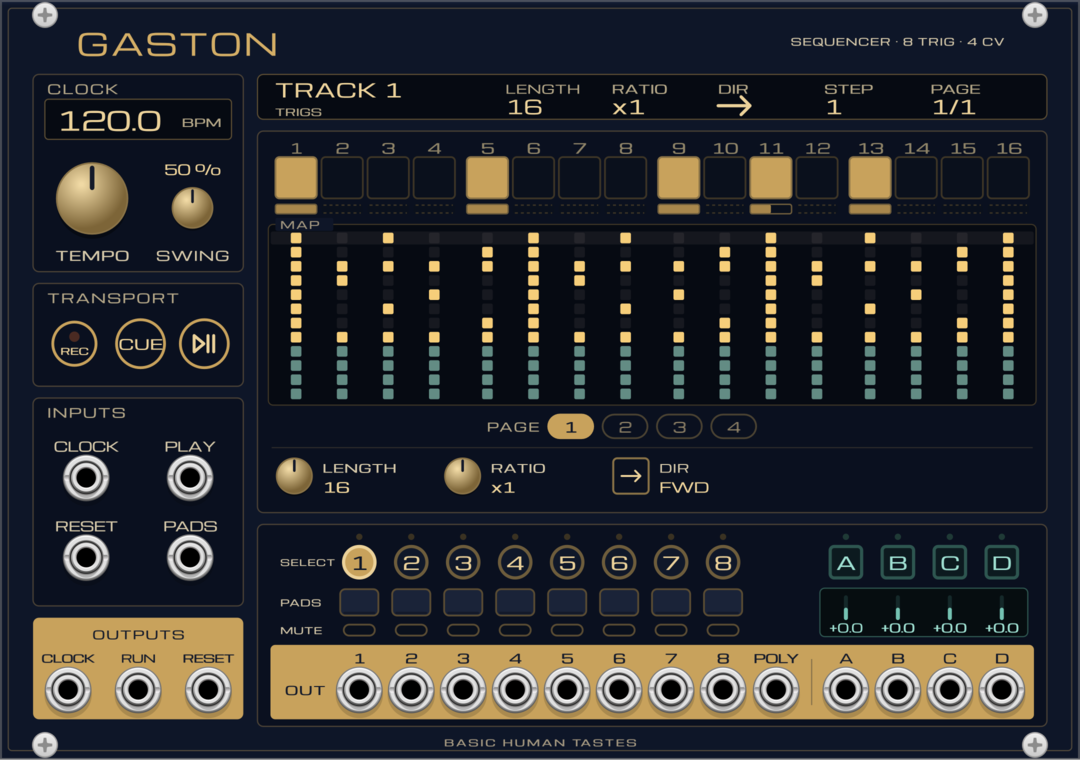1080x760 pixels.
Task: Toggle mute for track 4
Action: click(515, 630)
